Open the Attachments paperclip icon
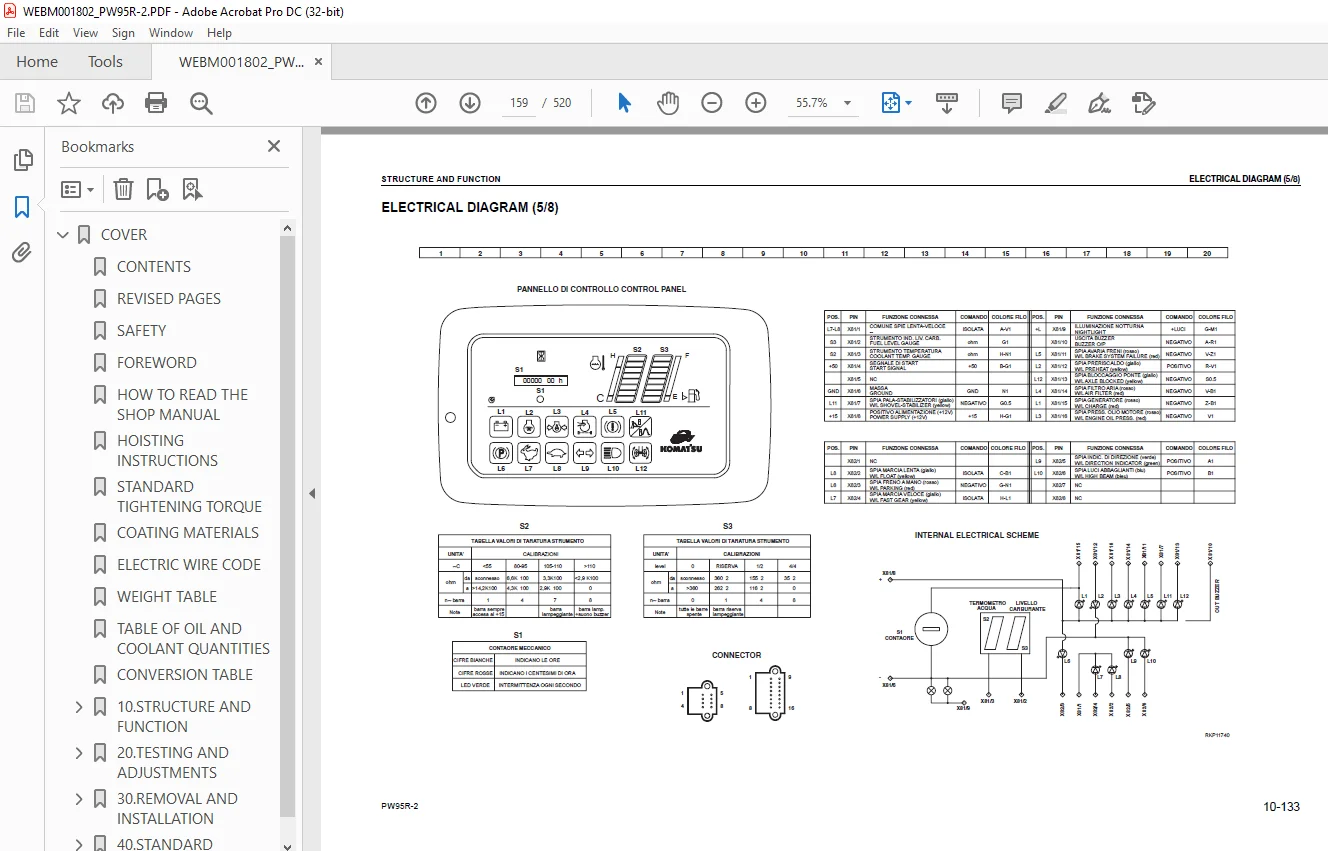The width and height of the screenshot is (1328, 851). pos(22,253)
